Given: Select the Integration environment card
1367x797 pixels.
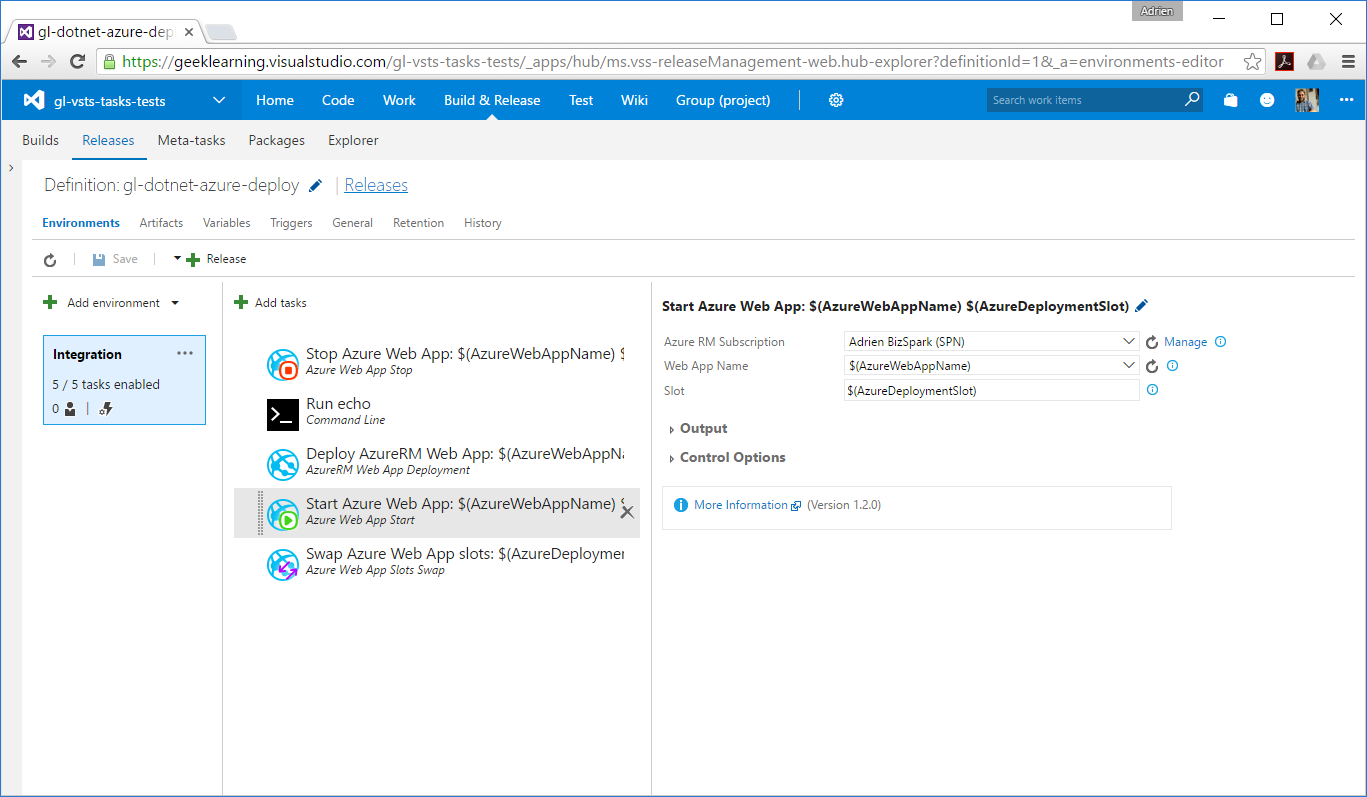Looking at the screenshot, I should pyautogui.click(x=124, y=380).
